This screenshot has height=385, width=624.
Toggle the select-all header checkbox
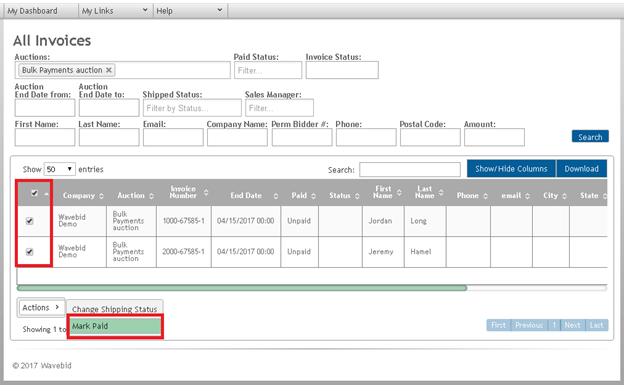35,193
